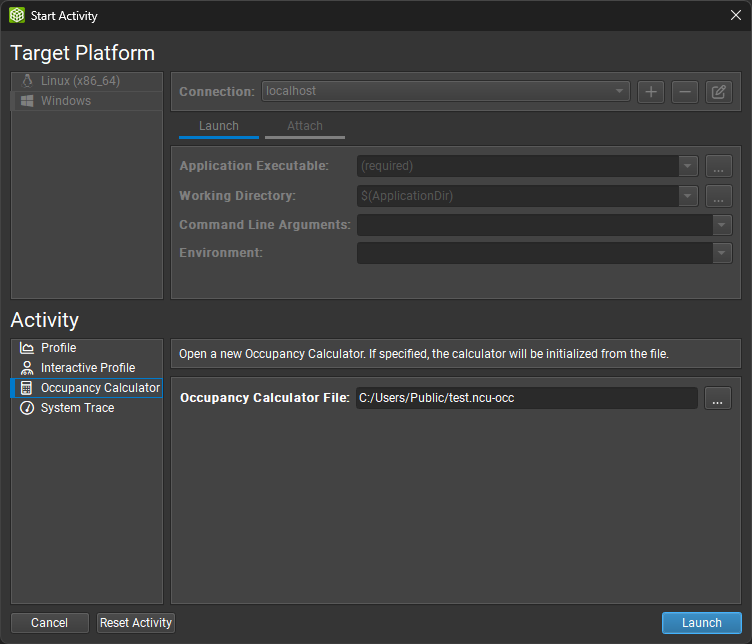Expand the Working Directory dropdown arrow
Image resolution: width=752 pixels, height=644 pixels.
point(688,196)
